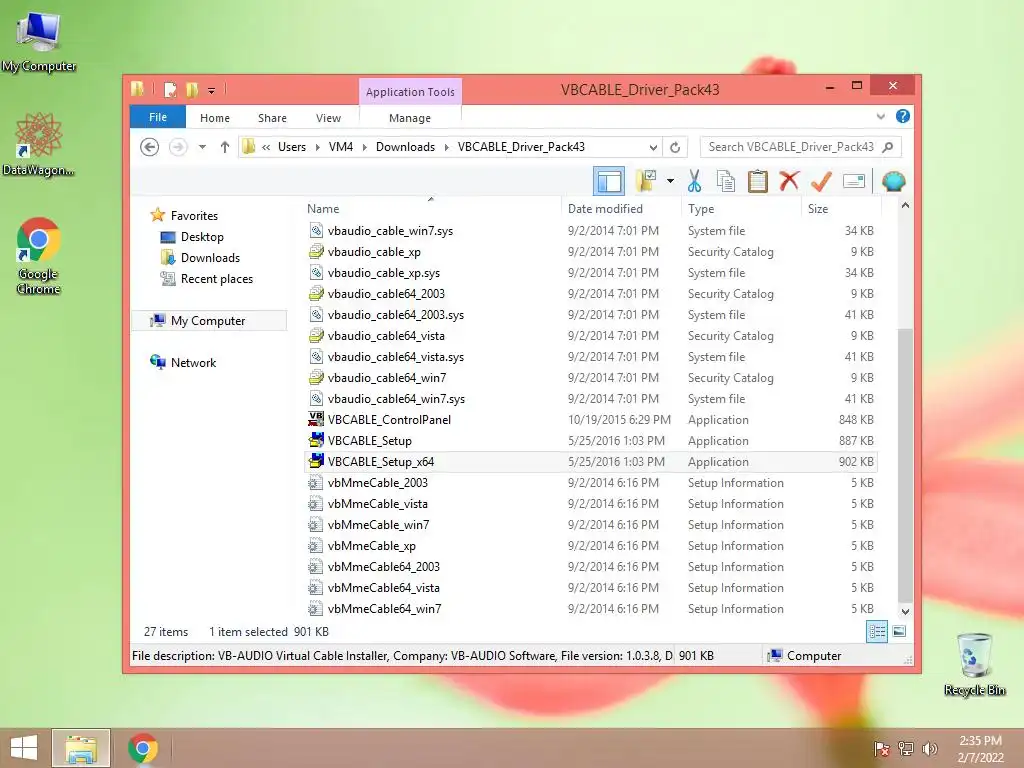1024x768 pixels.
Task: Select Desktop under Favorites
Action: (202, 236)
